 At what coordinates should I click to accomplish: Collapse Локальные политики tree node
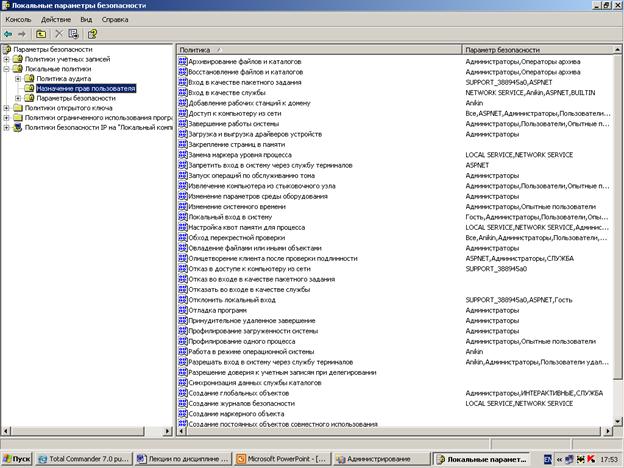click(6, 69)
